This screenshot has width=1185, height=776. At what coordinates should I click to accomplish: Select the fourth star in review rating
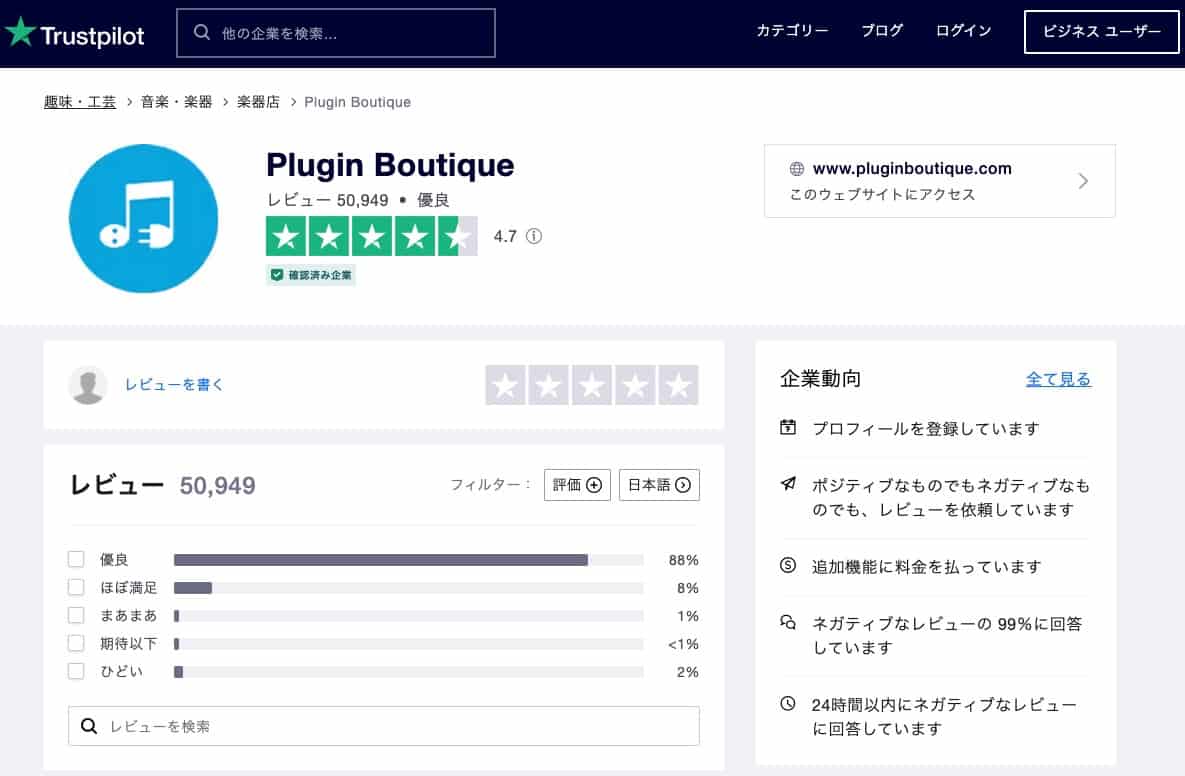(x=635, y=385)
